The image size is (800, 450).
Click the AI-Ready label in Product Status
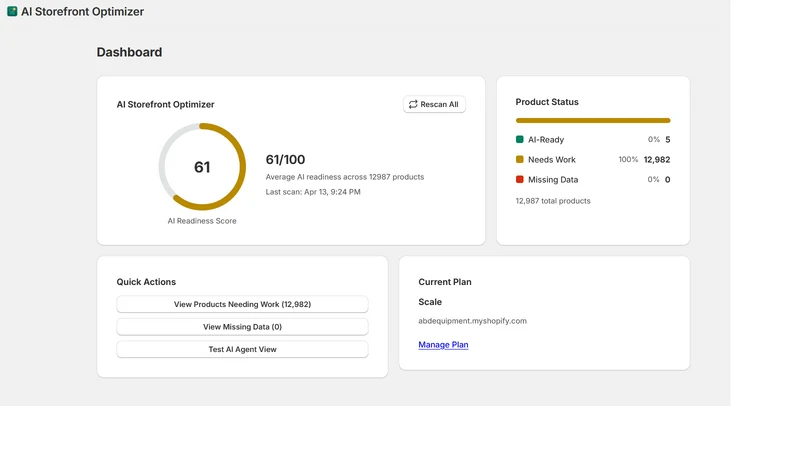[546, 139]
